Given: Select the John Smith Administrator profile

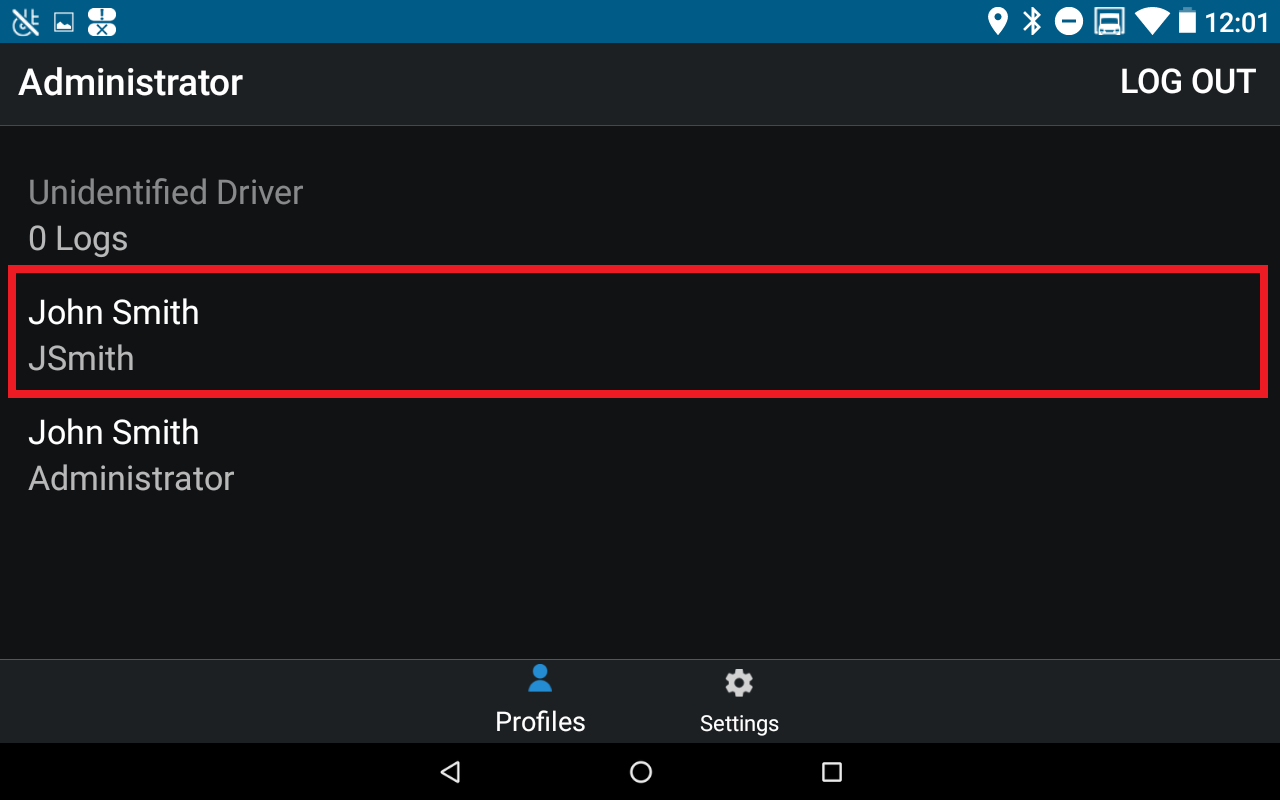Looking at the screenshot, I should (x=640, y=455).
